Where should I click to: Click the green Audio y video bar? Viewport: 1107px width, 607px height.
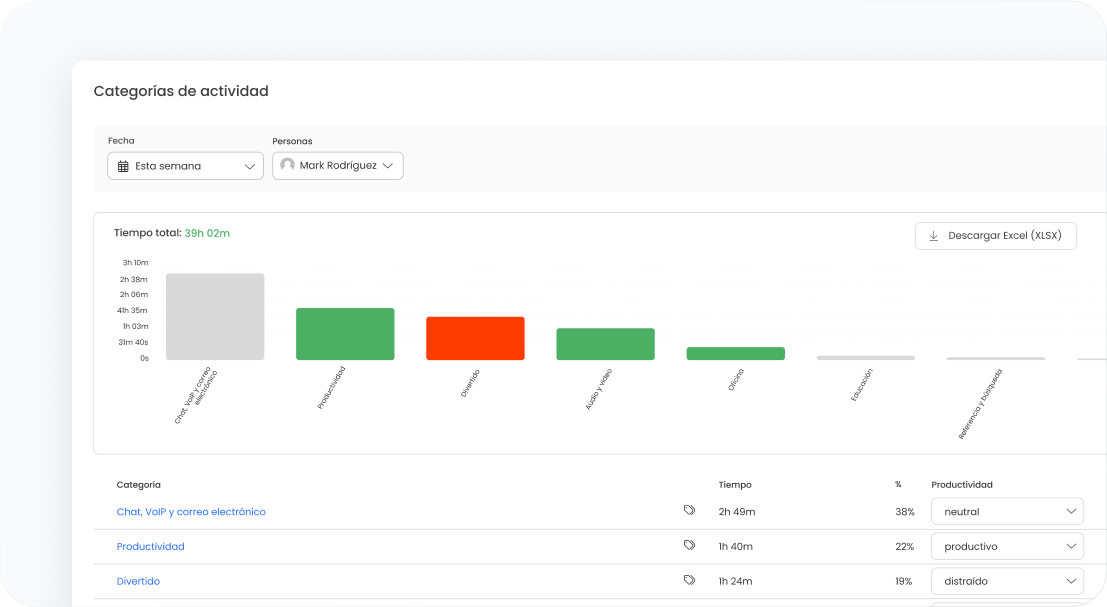605,344
